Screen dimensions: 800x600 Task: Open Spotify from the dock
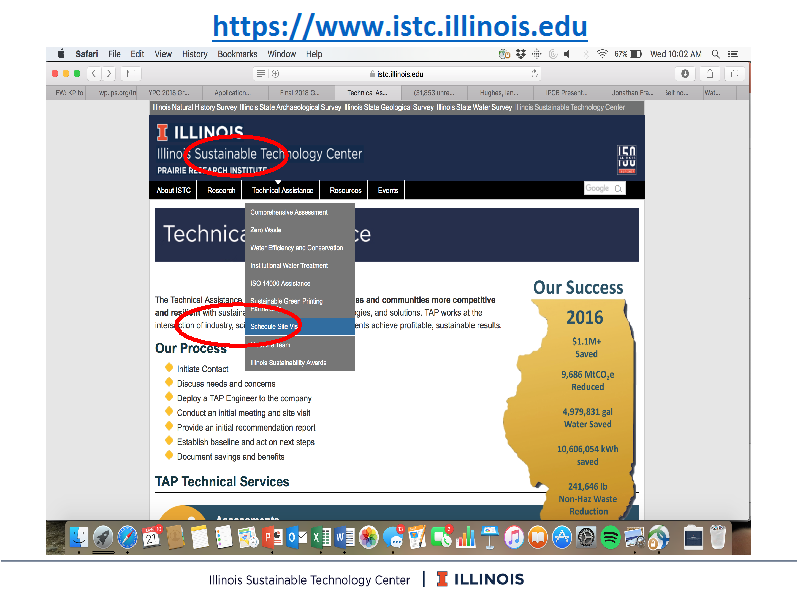click(x=610, y=537)
